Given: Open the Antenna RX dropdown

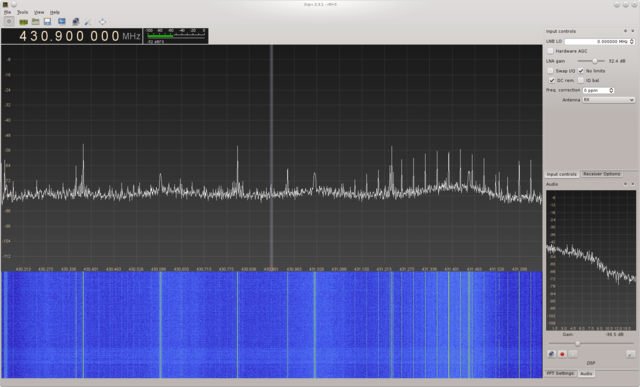Looking at the screenshot, I should 608,100.
